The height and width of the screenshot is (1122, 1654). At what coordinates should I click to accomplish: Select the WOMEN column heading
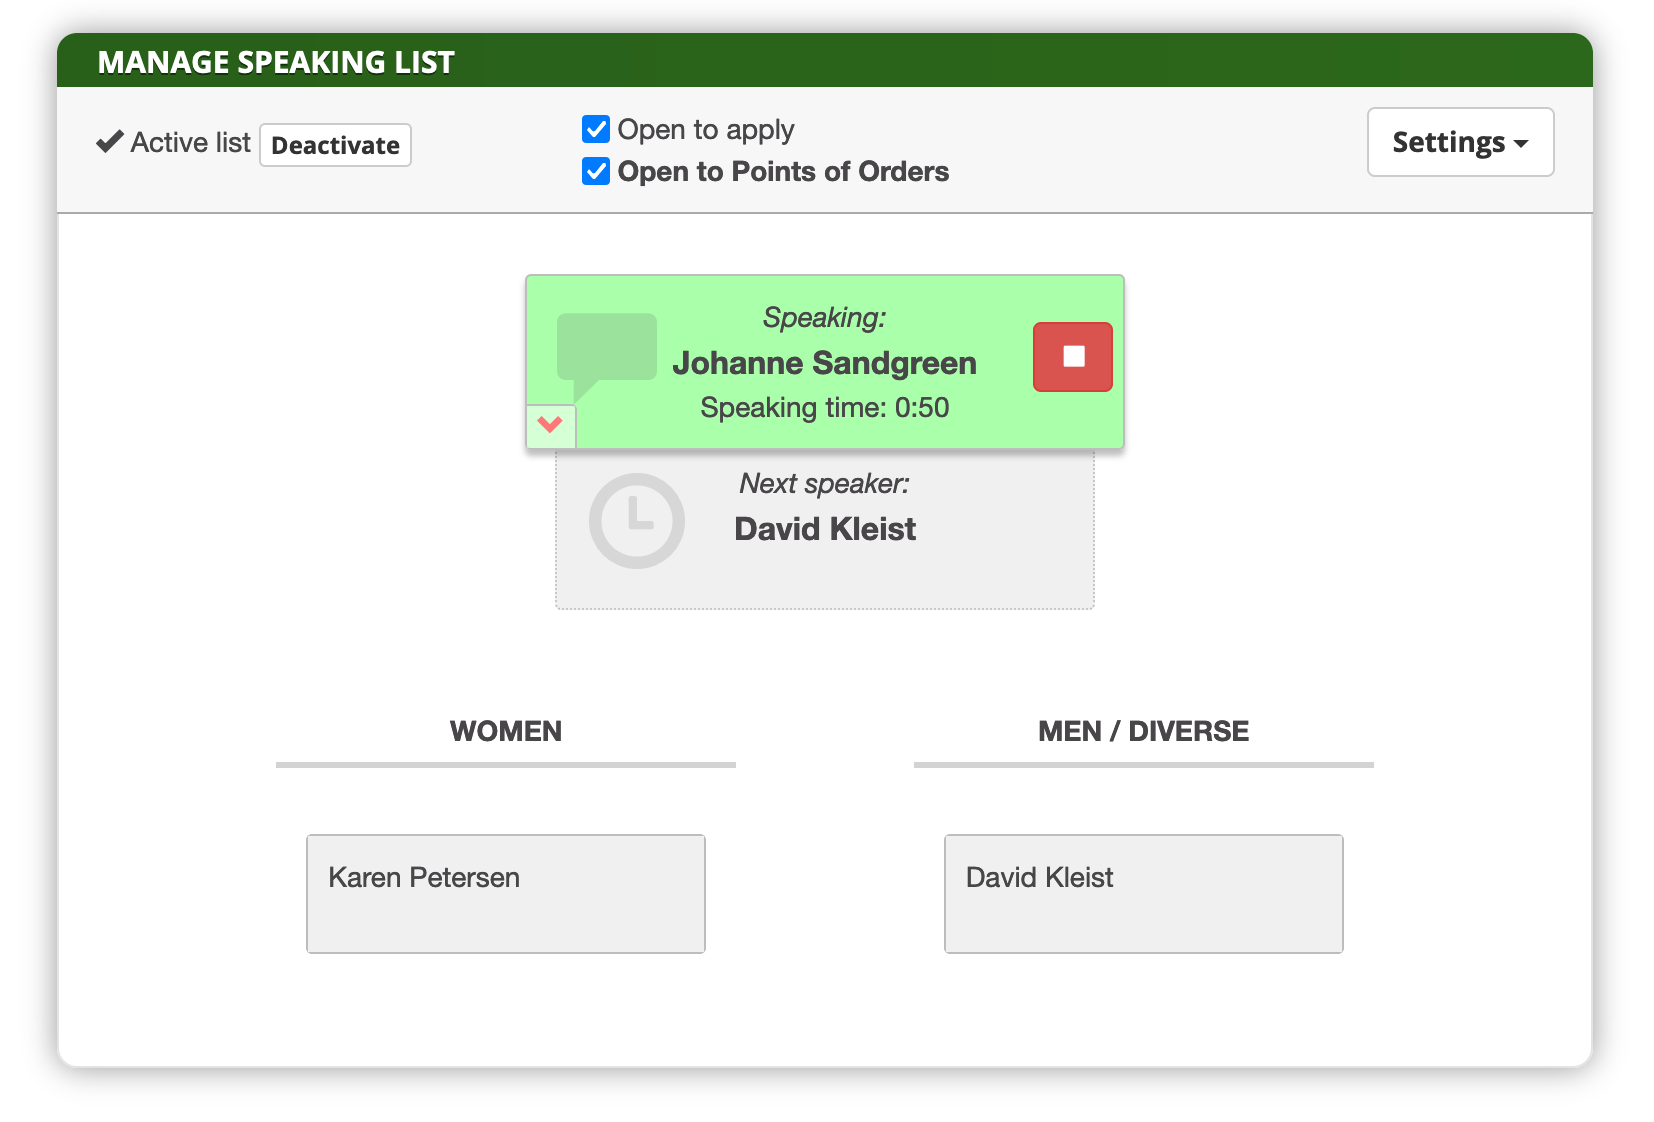505,731
